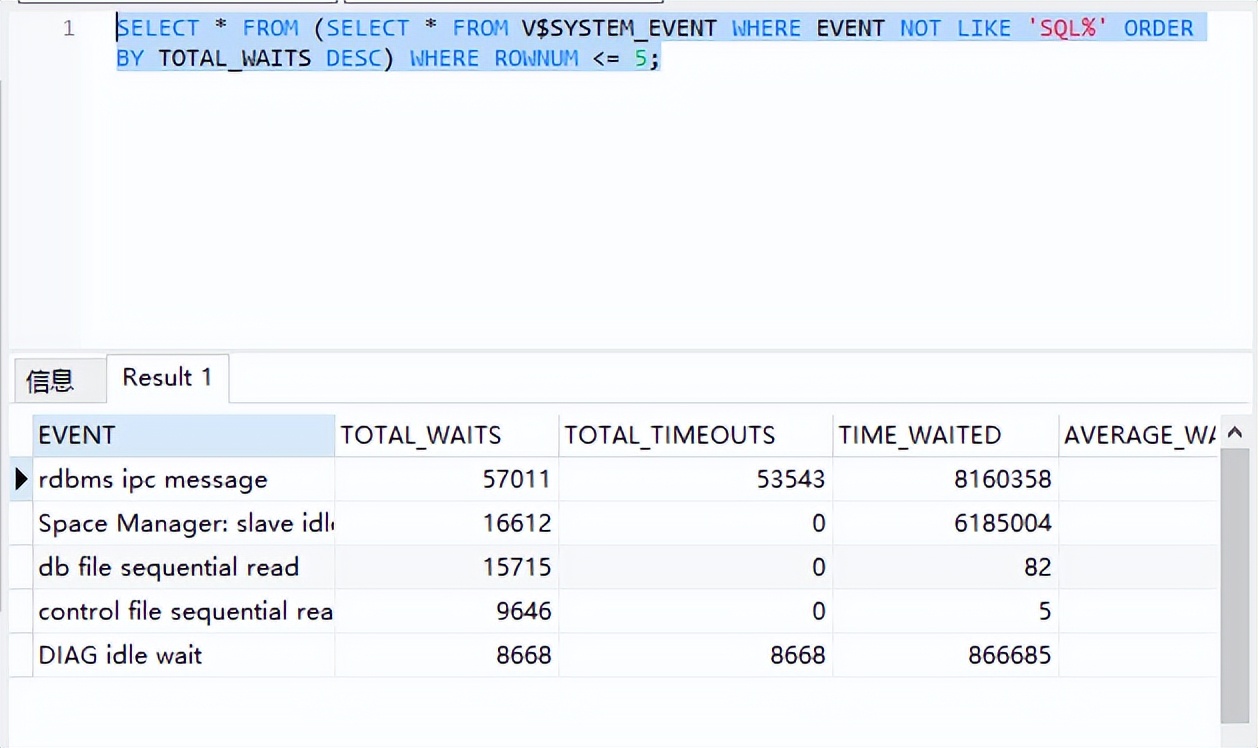Screen dimensions: 1258x748
Task: Select the 'rdbms ipc message' cell
Action: point(184,479)
